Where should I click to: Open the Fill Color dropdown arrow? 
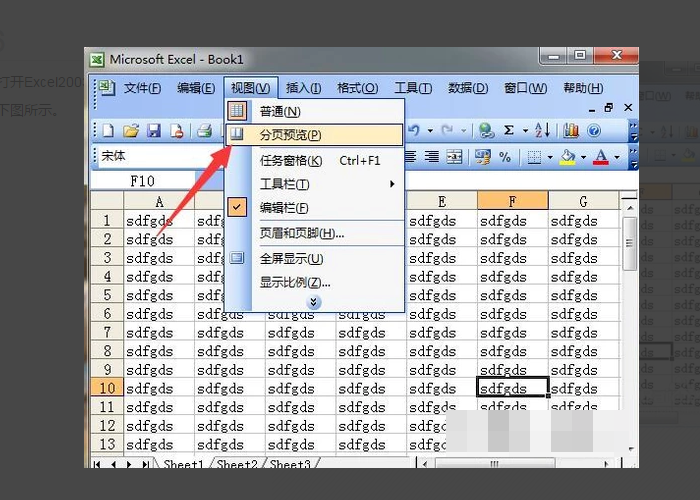(x=583, y=157)
